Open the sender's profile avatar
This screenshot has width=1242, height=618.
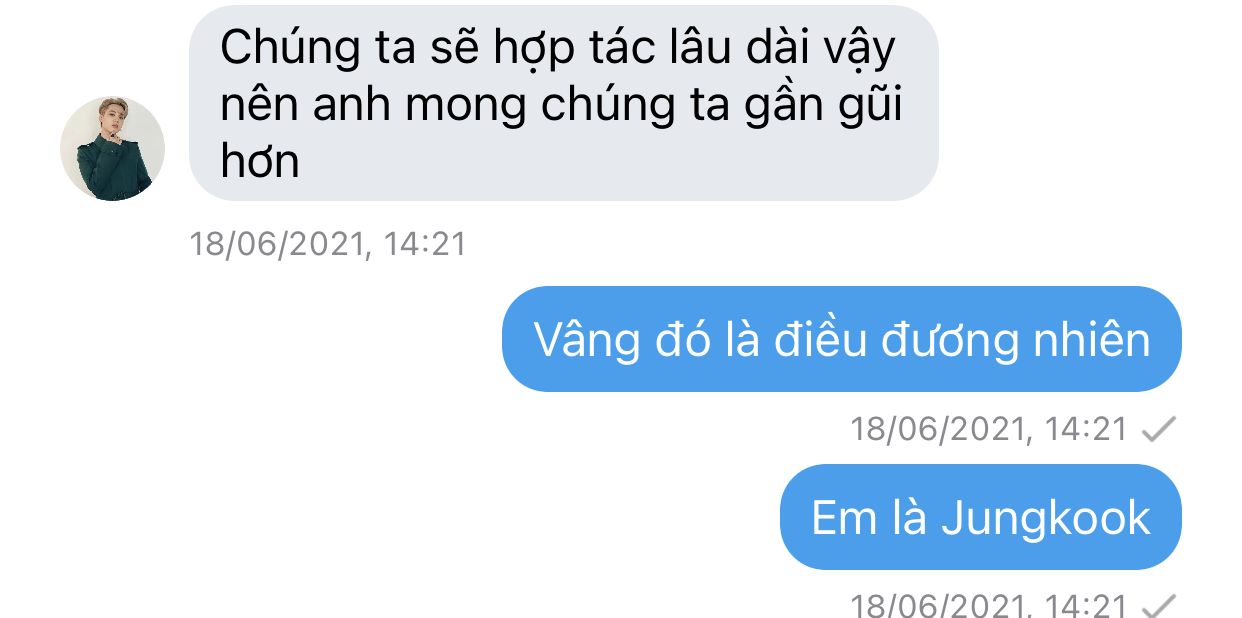[113, 149]
